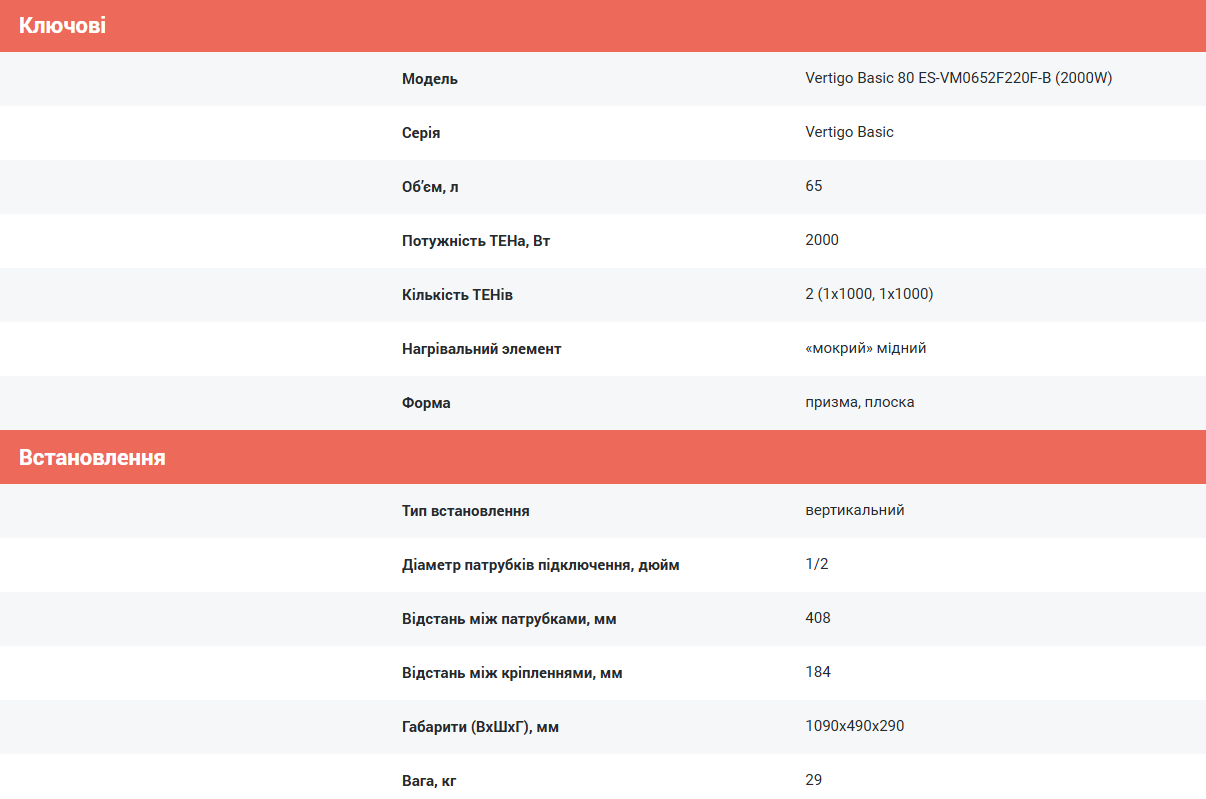This screenshot has width=1206, height=799.
Task: Select the model value 'Vertigo Basic 80 ES-VM0652F220F-B (2000W)'
Action: coord(959,78)
